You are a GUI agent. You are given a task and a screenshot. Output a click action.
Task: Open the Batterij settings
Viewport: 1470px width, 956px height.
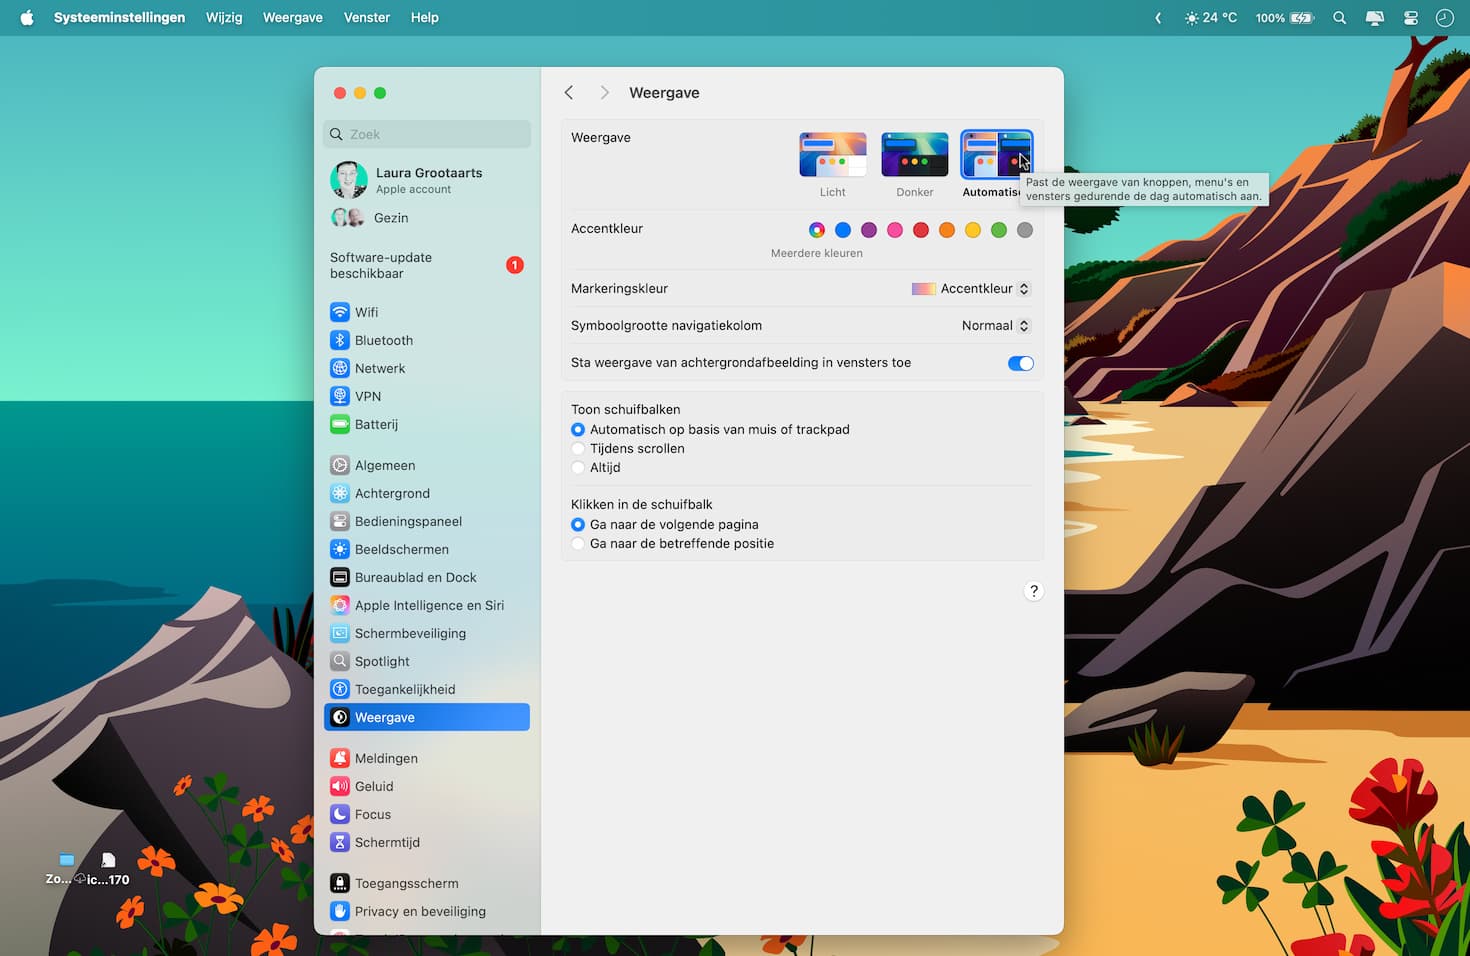point(377,424)
